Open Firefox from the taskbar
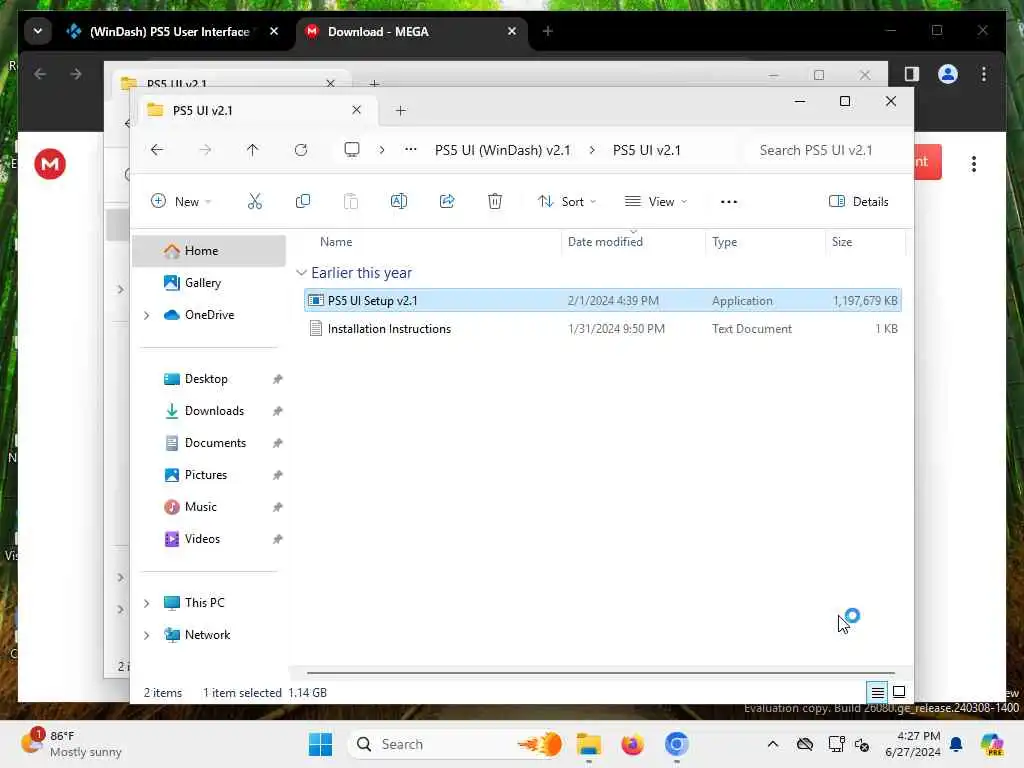Image resolution: width=1024 pixels, height=768 pixels. (632, 744)
